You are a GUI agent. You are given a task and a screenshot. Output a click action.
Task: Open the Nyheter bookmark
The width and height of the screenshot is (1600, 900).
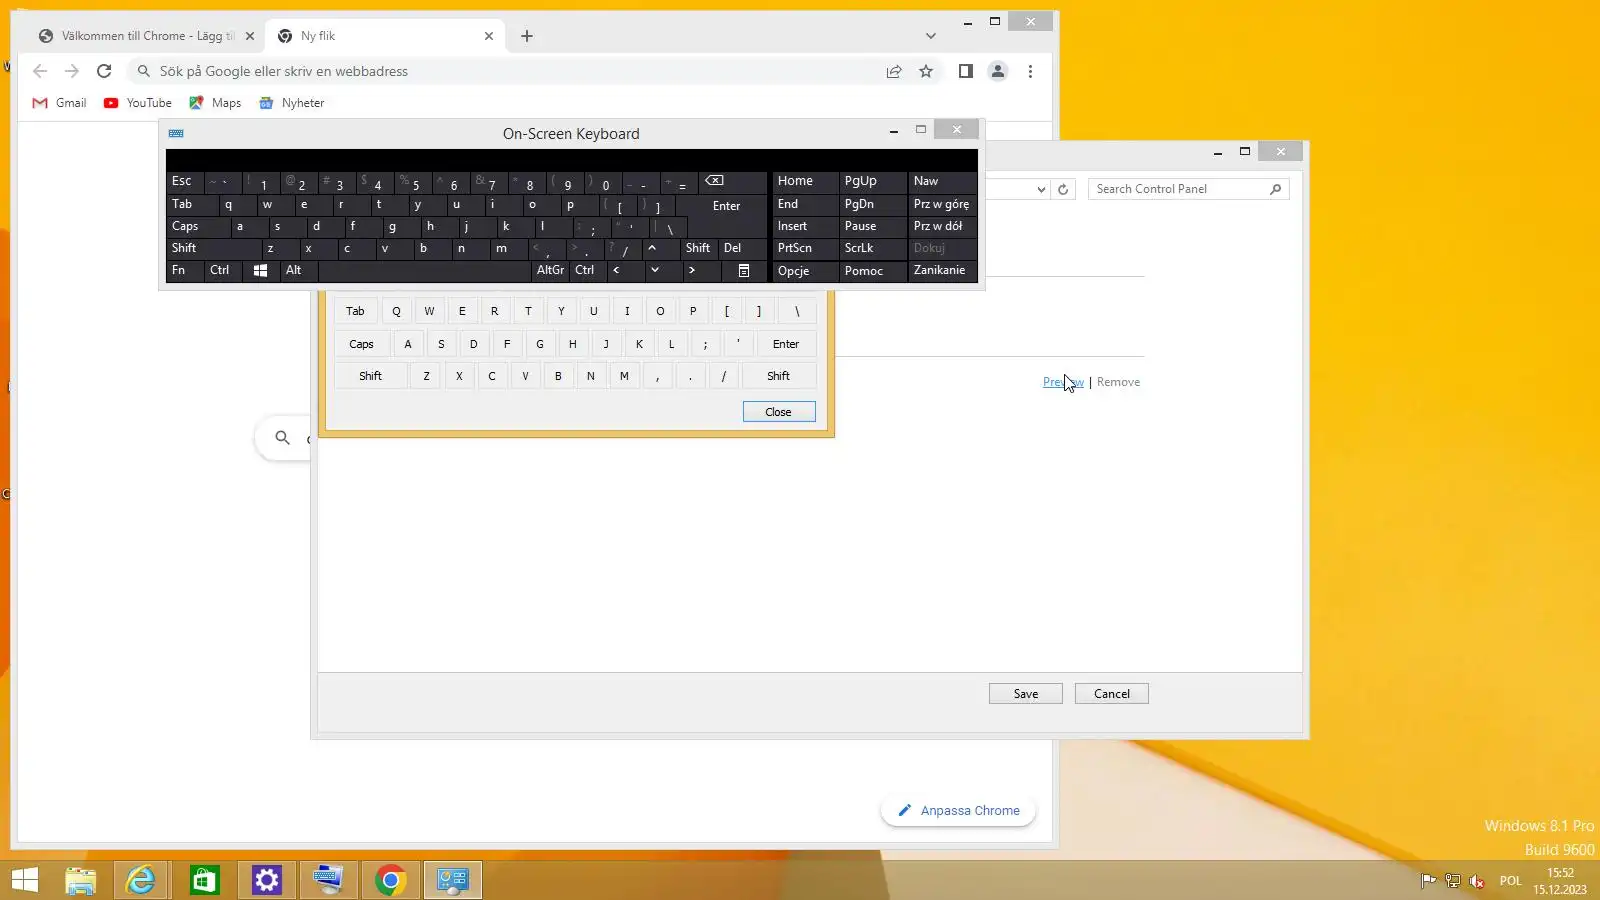click(x=292, y=103)
